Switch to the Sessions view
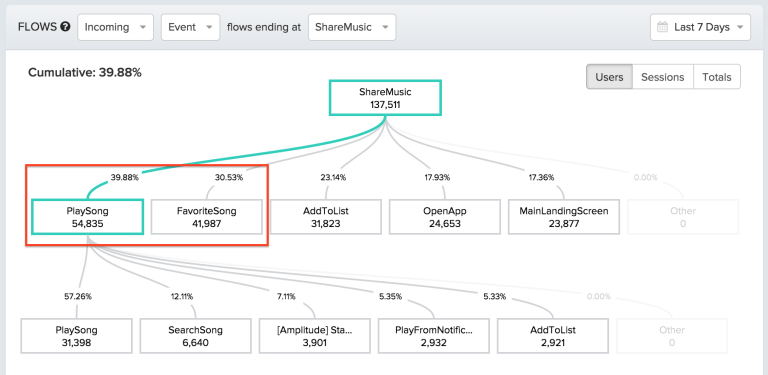This screenshot has height=375, width=768. pos(663,77)
